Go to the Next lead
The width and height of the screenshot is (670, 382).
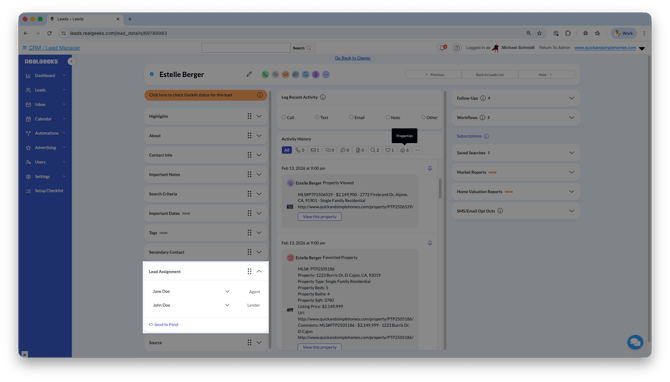pos(546,75)
